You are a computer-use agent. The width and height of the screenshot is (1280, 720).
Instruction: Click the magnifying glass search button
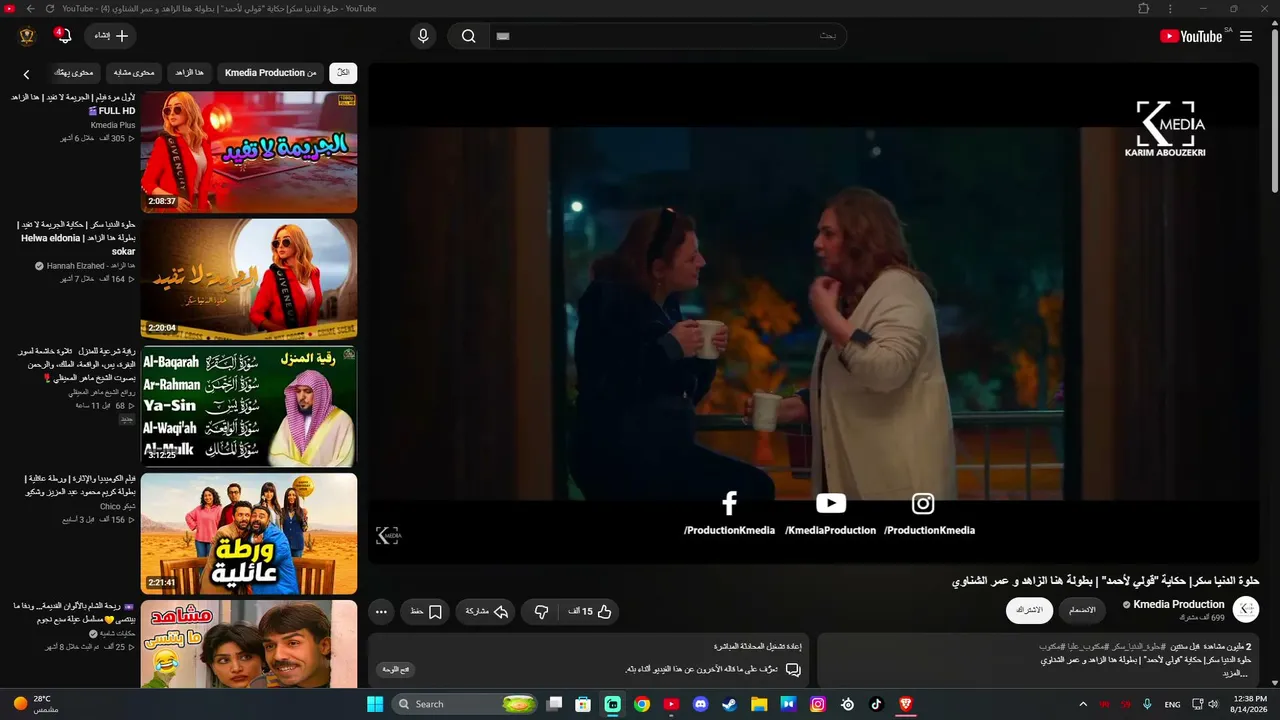tap(468, 36)
